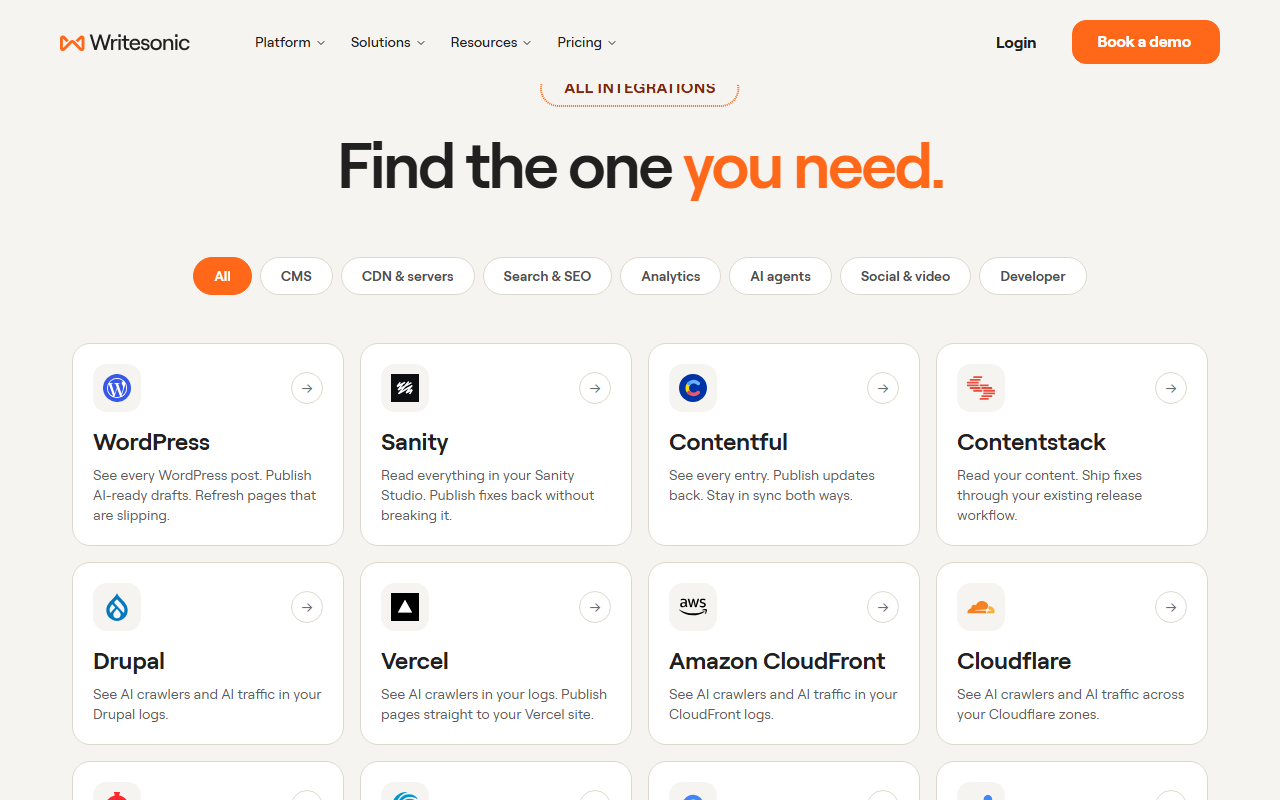Expand the Pricing menu

click(587, 42)
